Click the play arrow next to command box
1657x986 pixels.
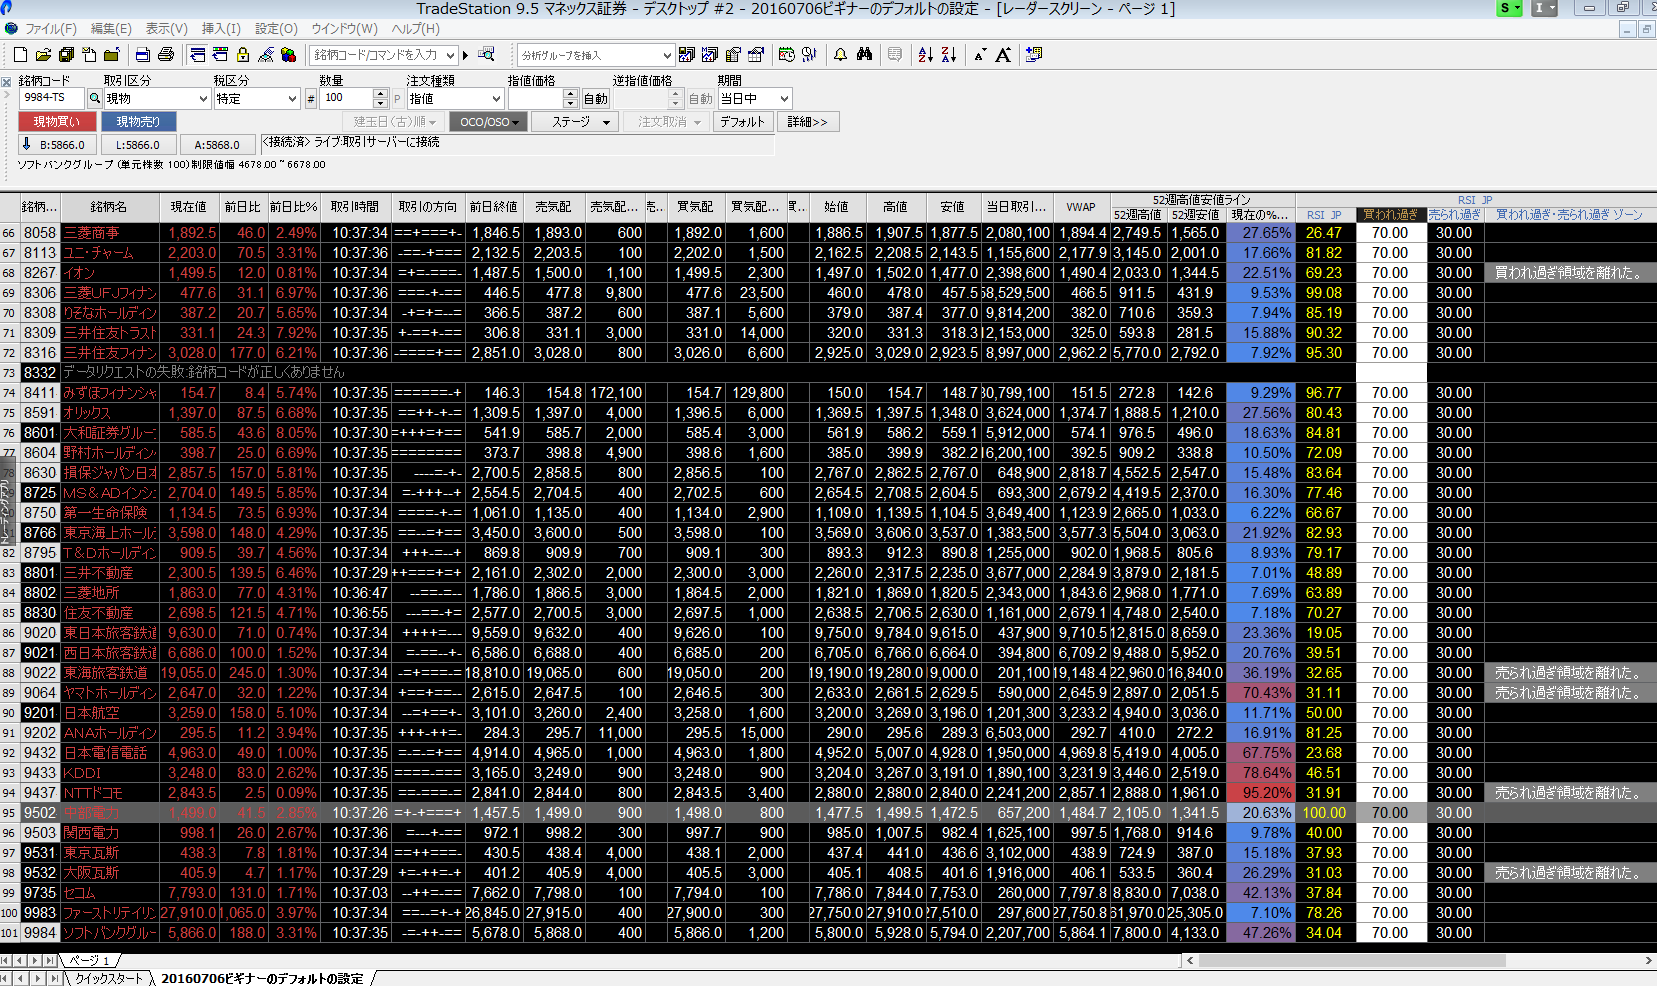point(466,55)
